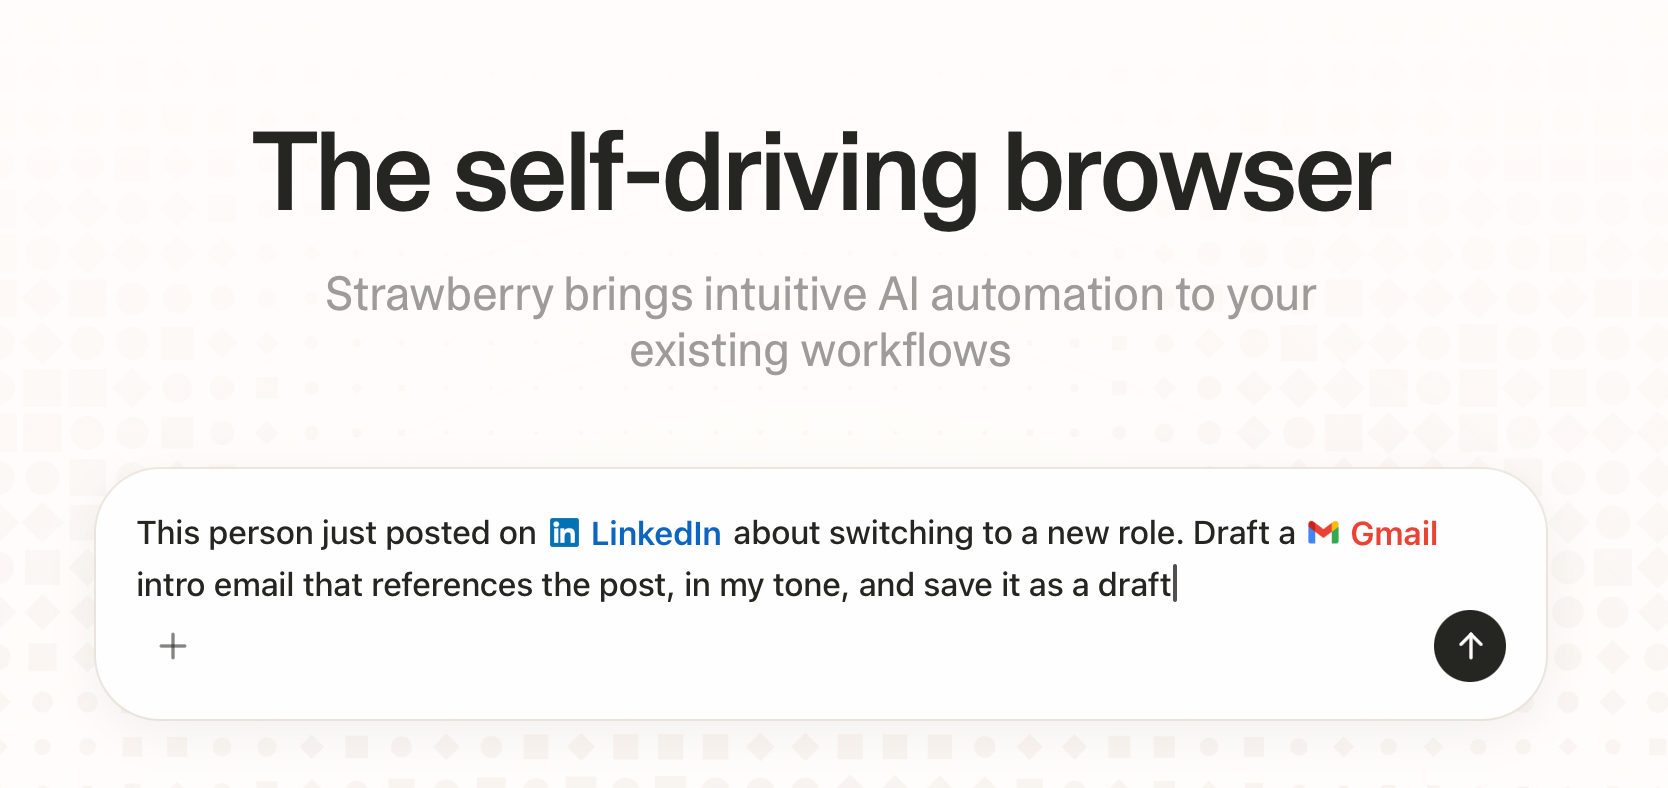Image resolution: width=1668 pixels, height=788 pixels.
Task: Place cursor after the word "draft"
Action: pyautogui.click(x=1174, y=585)
